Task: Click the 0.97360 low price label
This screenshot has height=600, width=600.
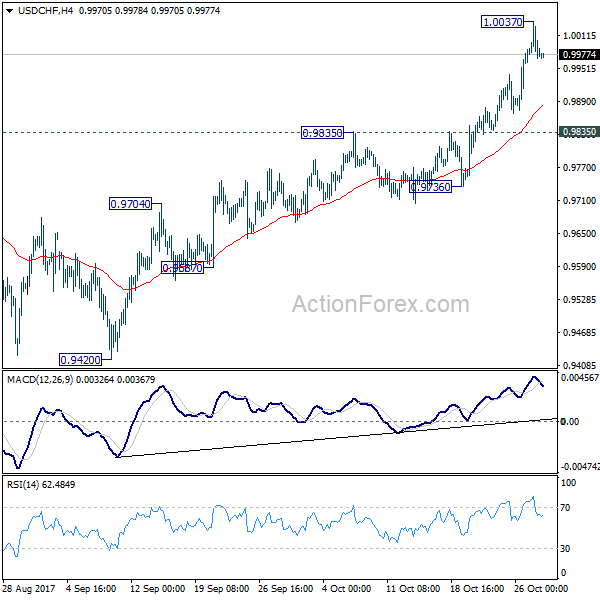Action: 430,187
